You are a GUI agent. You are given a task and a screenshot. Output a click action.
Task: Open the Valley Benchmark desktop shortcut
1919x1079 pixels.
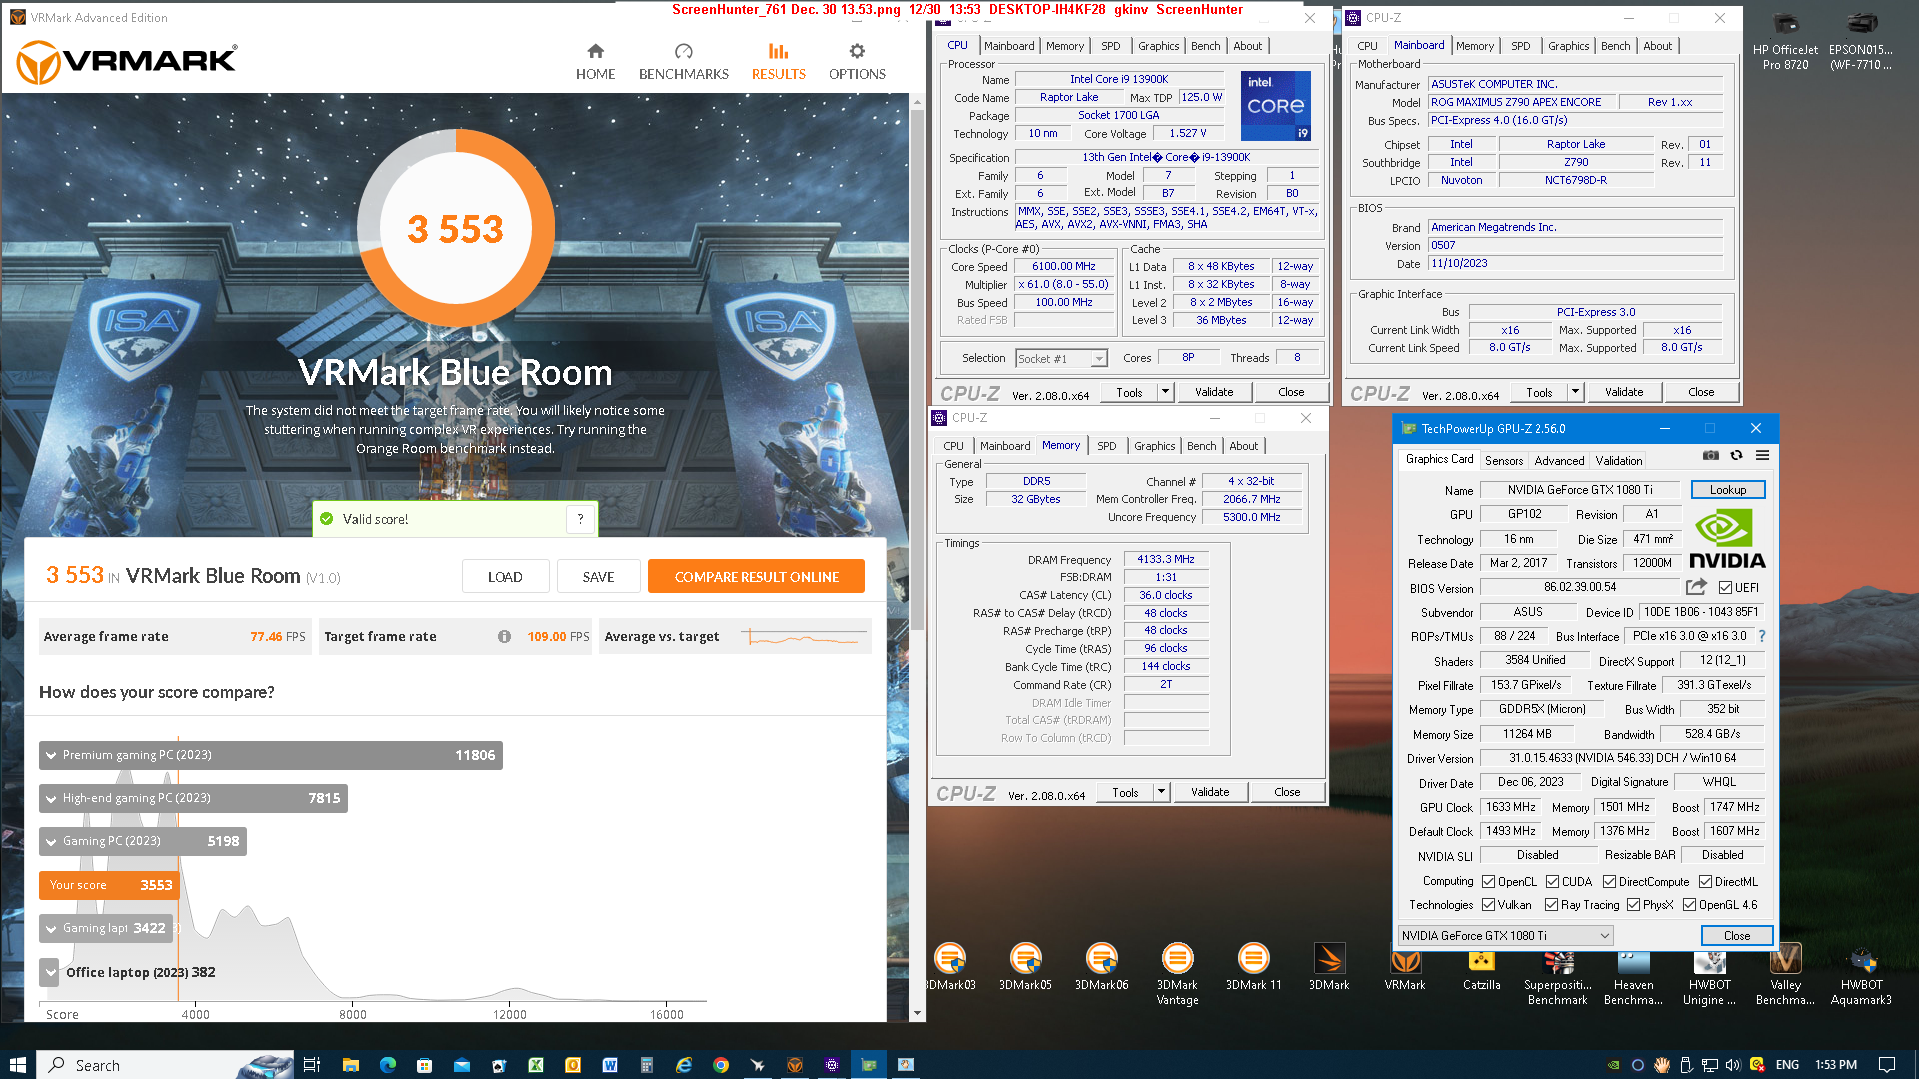coord(1785,974)
